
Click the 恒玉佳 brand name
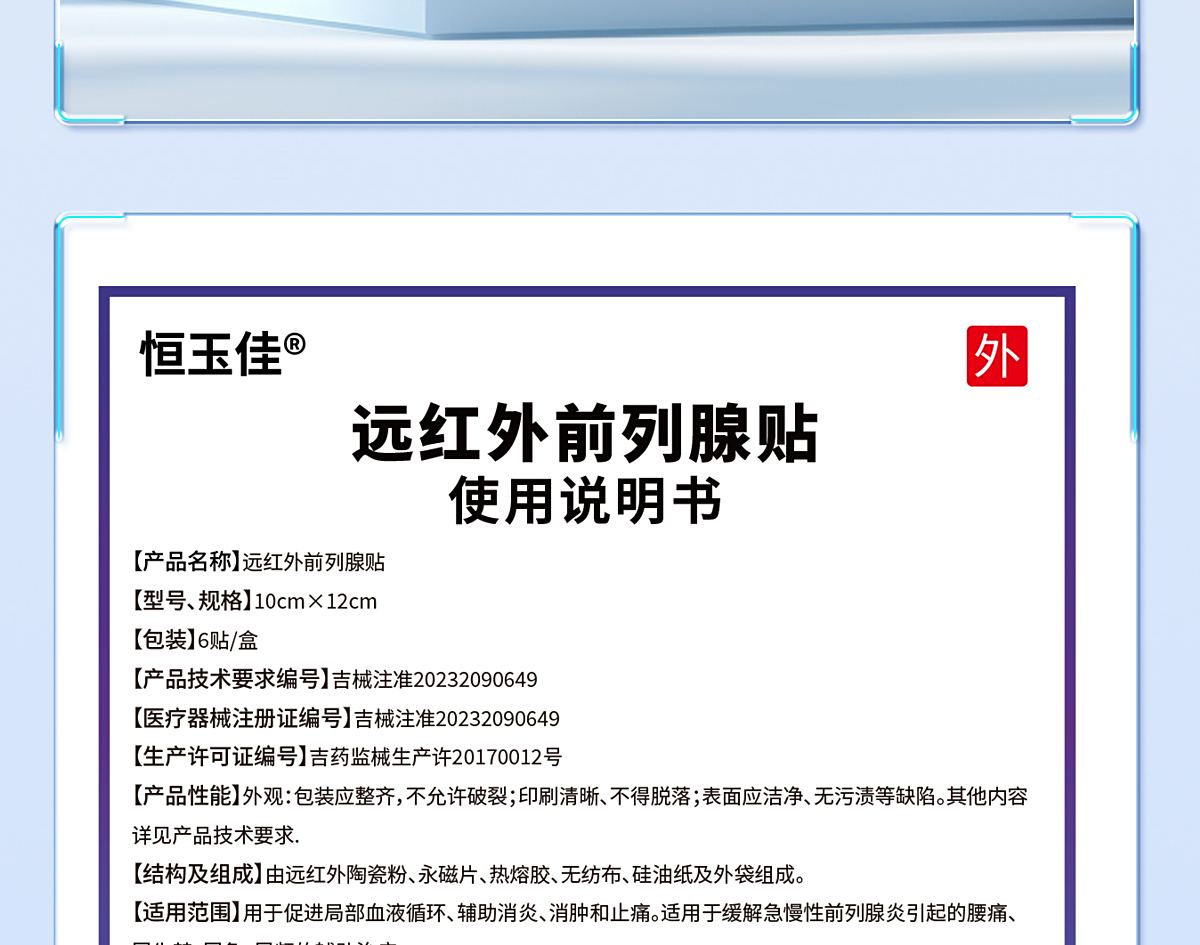click(x=211, y=355)
